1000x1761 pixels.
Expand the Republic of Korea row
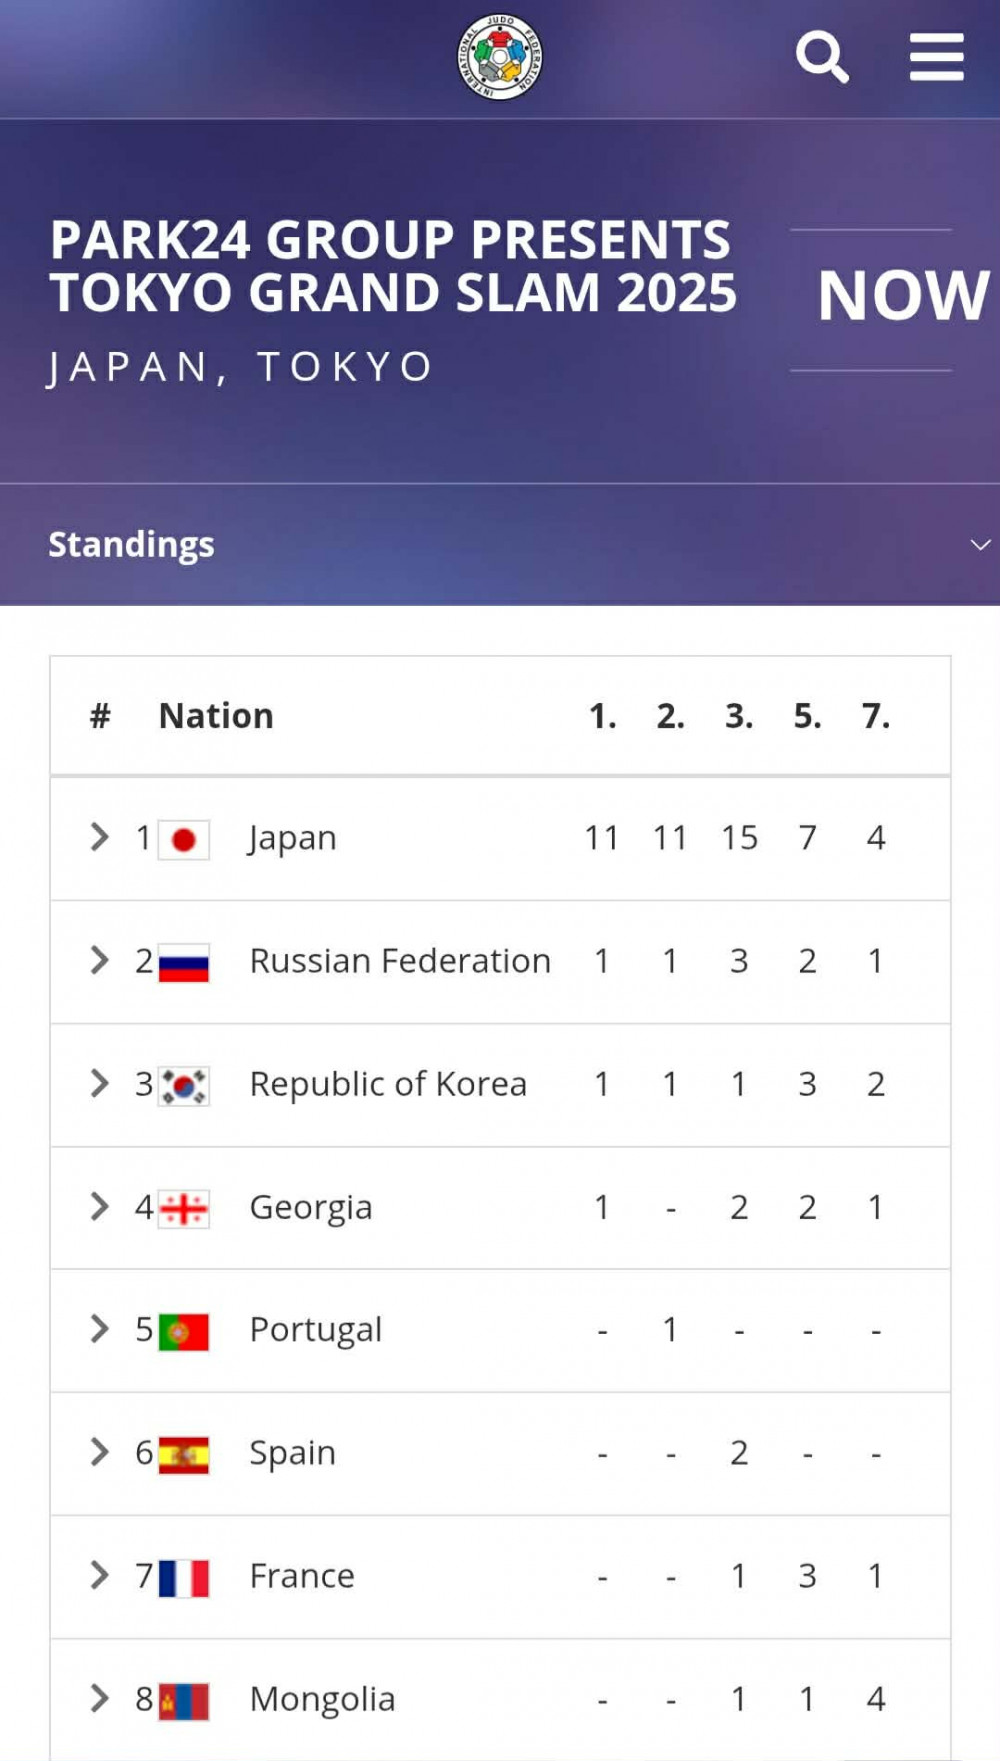[x=99, y=1083]
